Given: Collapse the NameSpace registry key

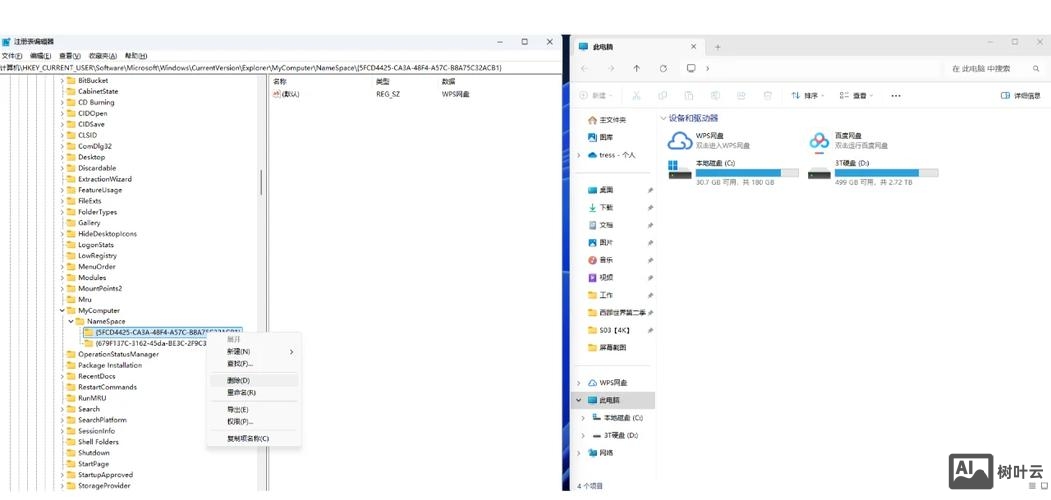Looking at the screenshot, I should pyautogui.click(x=70, y=321).
